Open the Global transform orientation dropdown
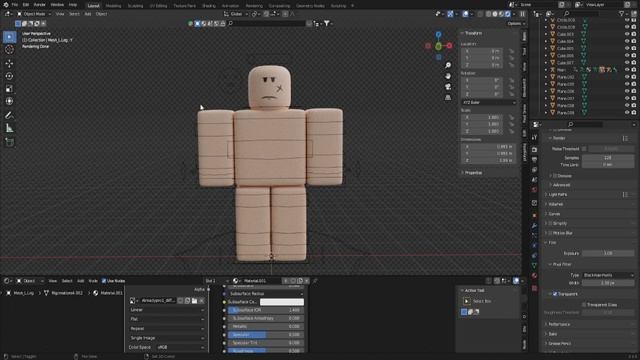The width and height of the screenshot is (640, 360). point(236,14)
